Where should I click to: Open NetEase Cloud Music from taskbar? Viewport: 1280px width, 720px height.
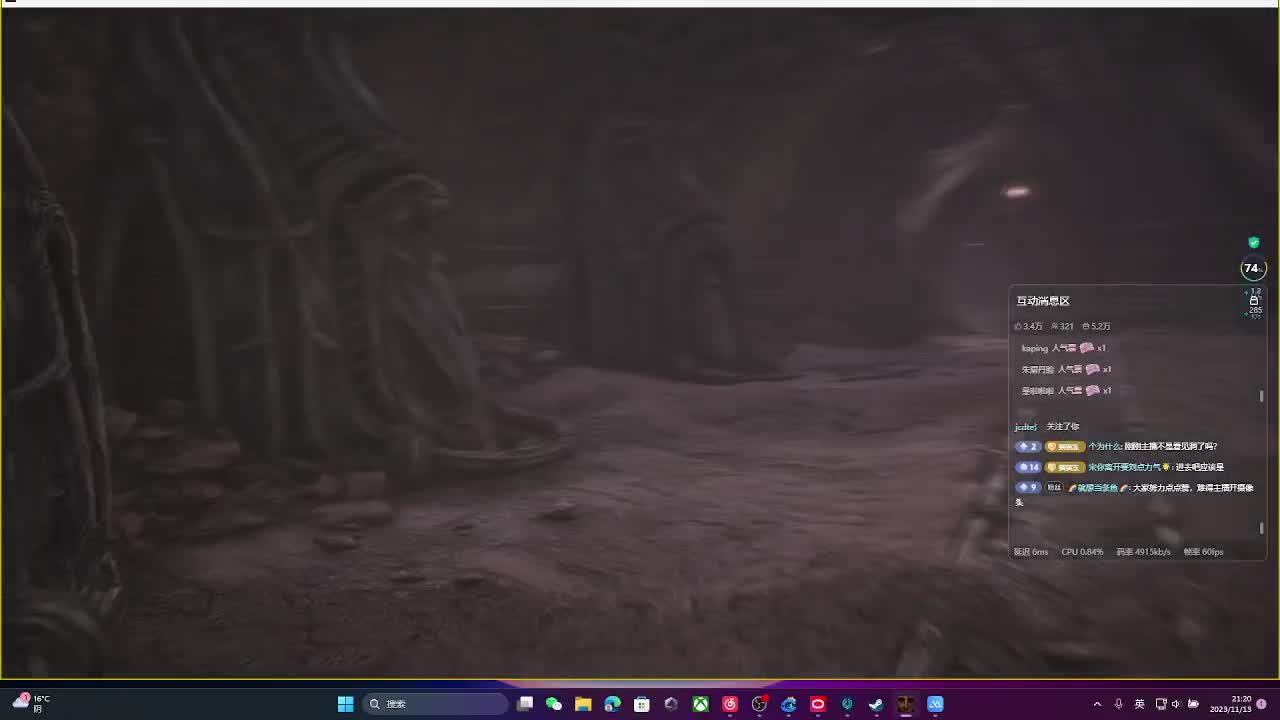tap(730, 704)
